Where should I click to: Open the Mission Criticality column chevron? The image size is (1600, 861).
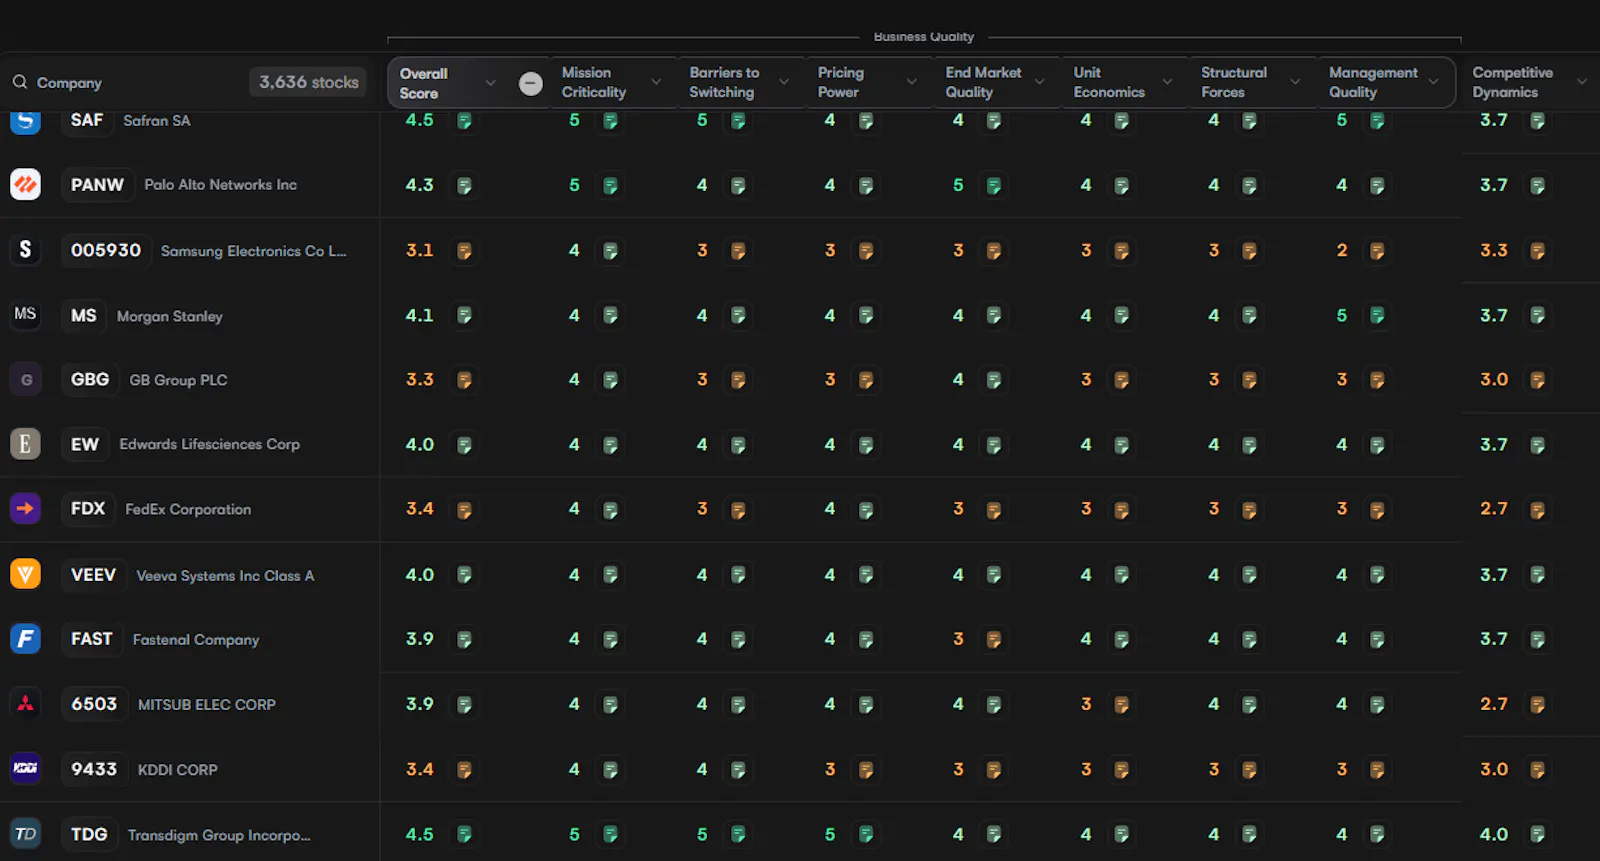[656, 82]
